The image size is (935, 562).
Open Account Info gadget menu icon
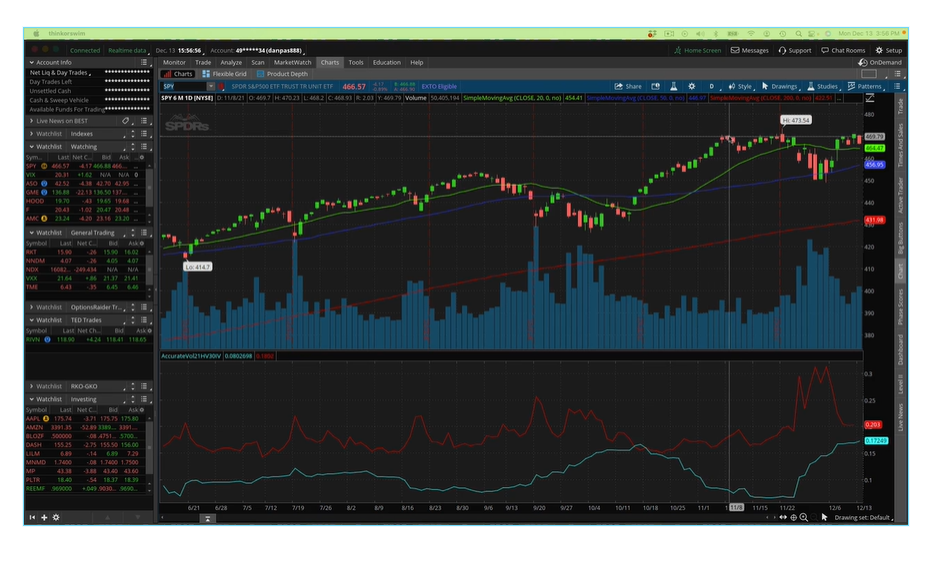[x=144, y=62]
